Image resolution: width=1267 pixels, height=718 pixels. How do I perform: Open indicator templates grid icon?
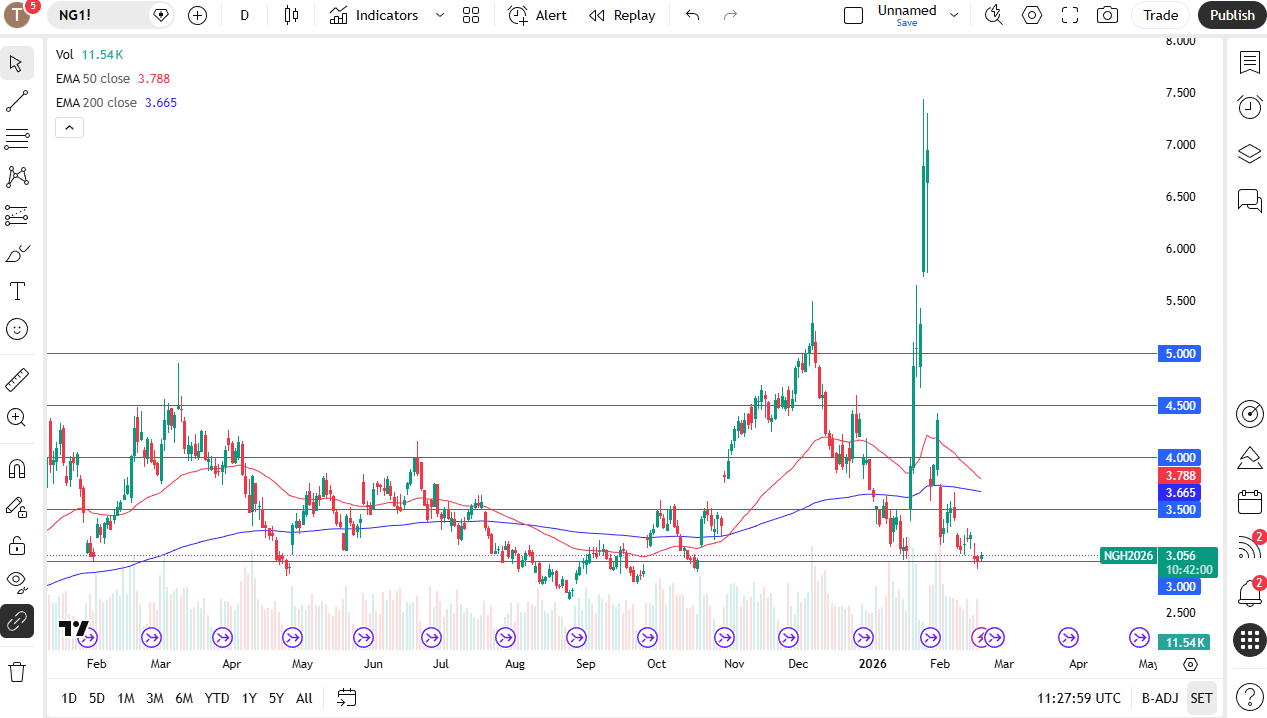(471, 15)
